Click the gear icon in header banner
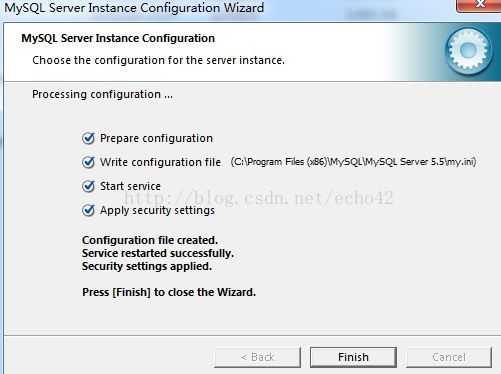Image resolution: width=501 pixels, height=374 pixels. pos(468,51)
